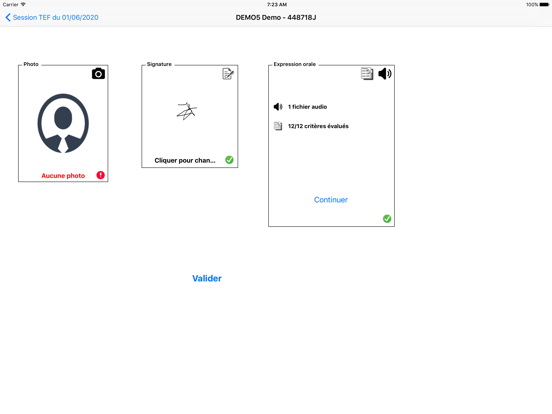Click document icon beside 12/12 critères évalués

(x=278, y=126)
